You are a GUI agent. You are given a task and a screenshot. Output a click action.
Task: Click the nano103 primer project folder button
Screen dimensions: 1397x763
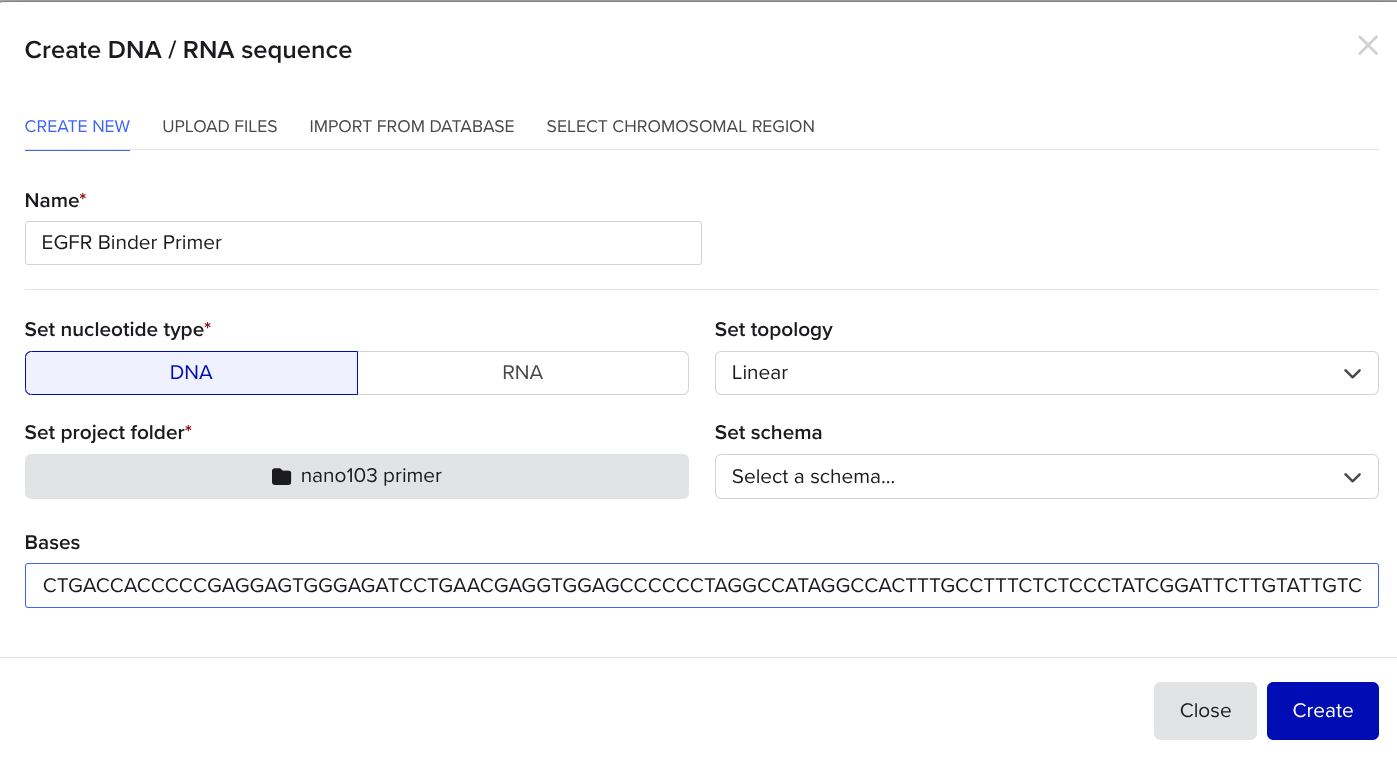click(x=357, y=477)
